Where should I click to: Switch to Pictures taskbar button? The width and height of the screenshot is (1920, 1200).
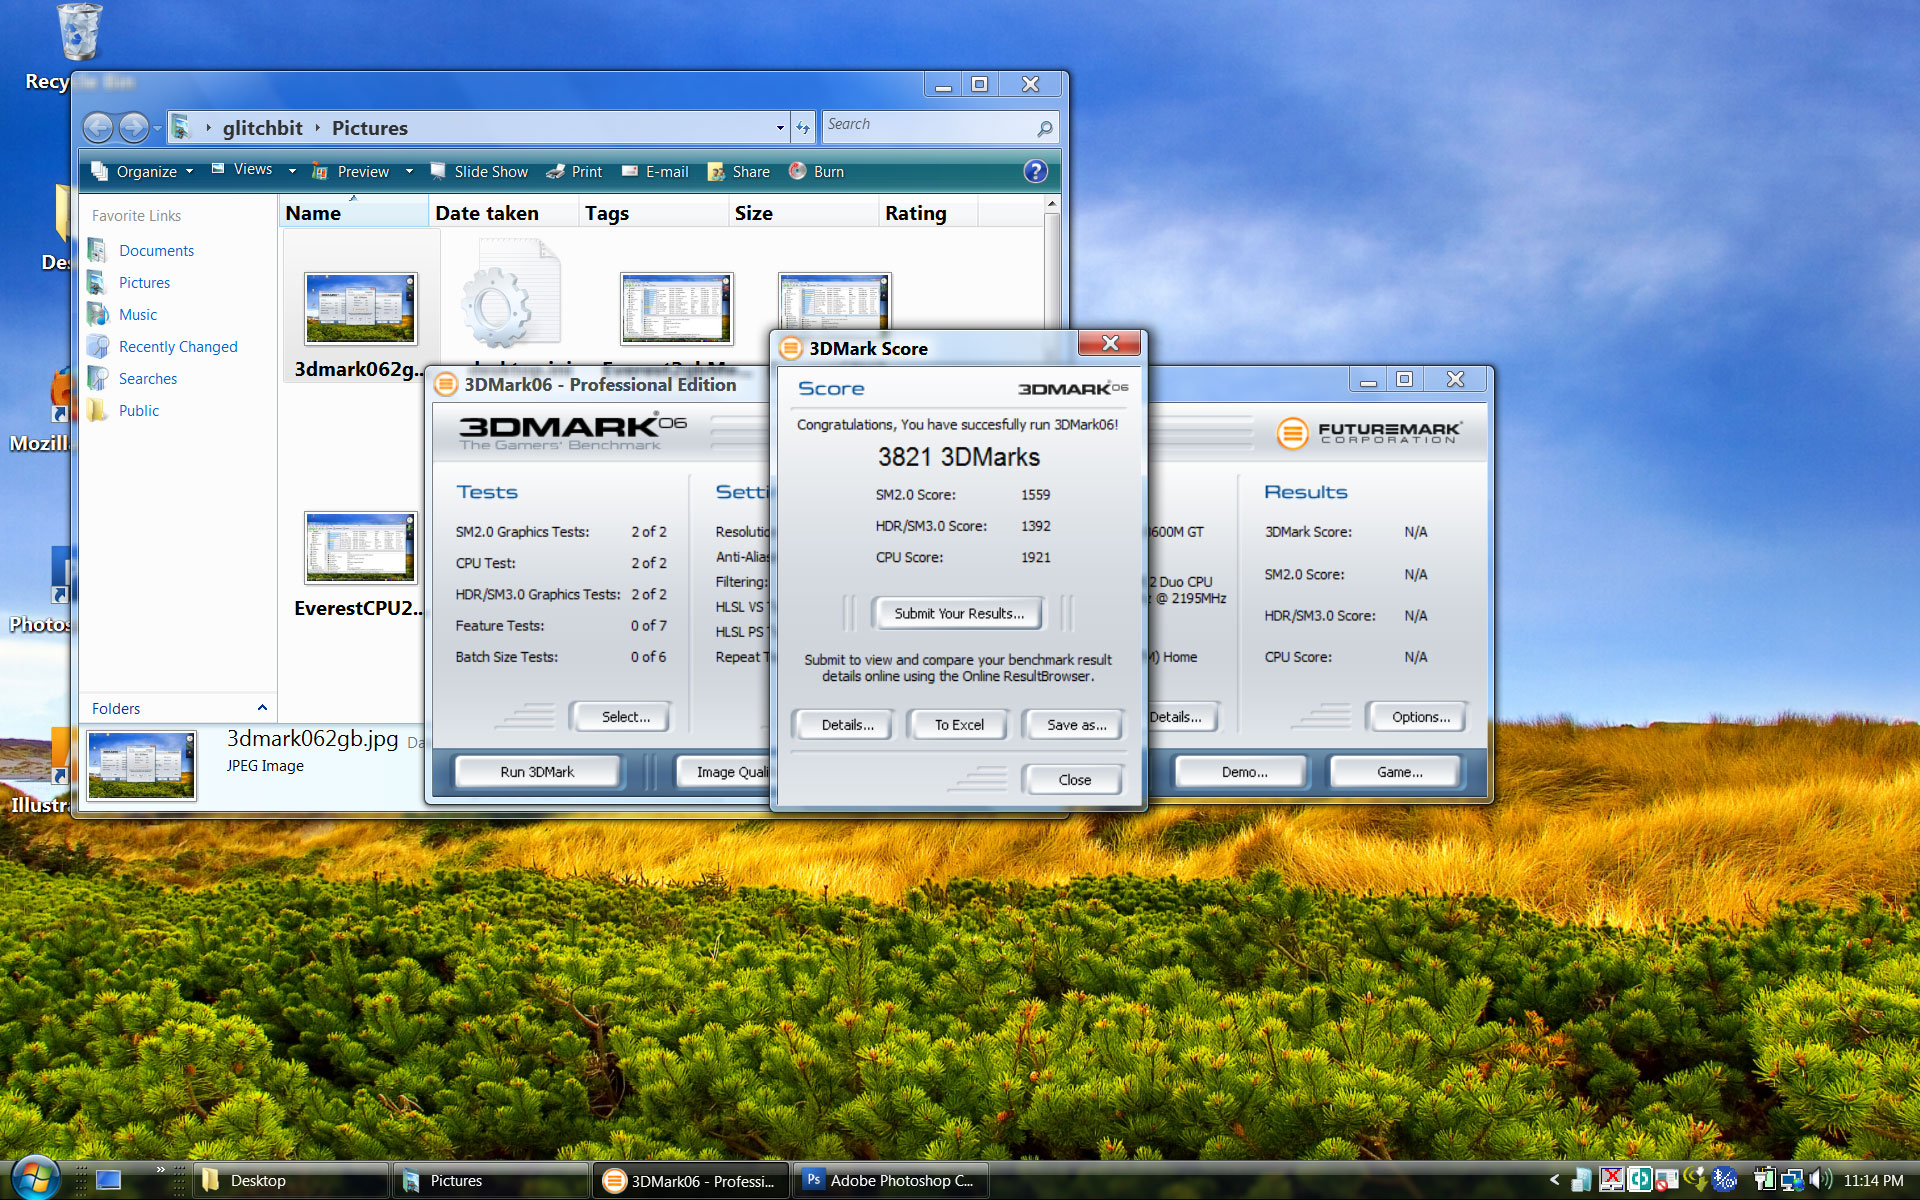(x=490, y=1181)
